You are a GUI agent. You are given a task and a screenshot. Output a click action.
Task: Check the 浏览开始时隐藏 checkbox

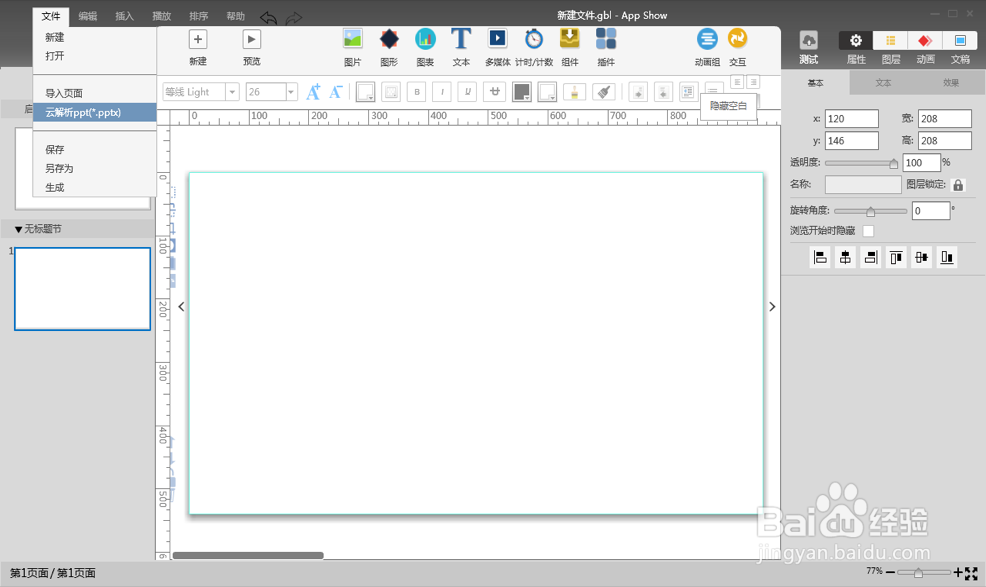(x=868, y=231)
